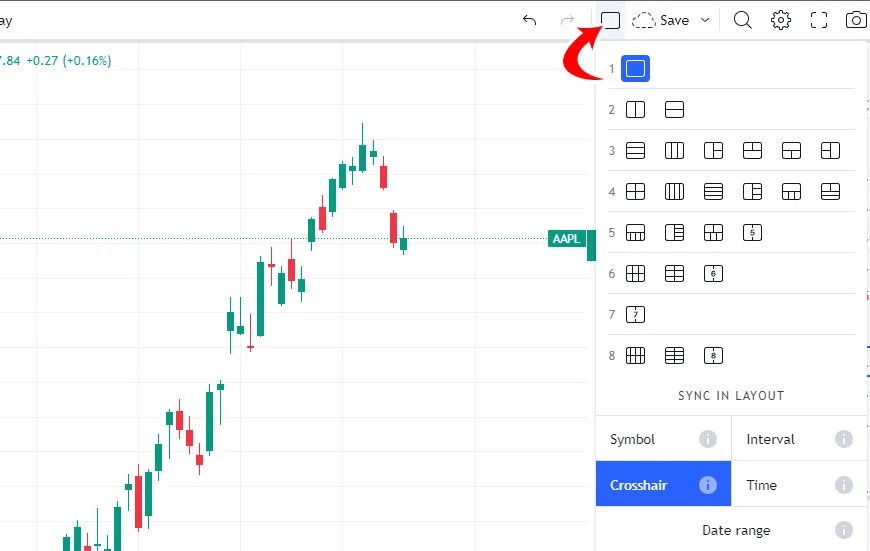Click the undo arrow in toolbar
Screen dimensions: 870x551
click(x=530, y=21)
